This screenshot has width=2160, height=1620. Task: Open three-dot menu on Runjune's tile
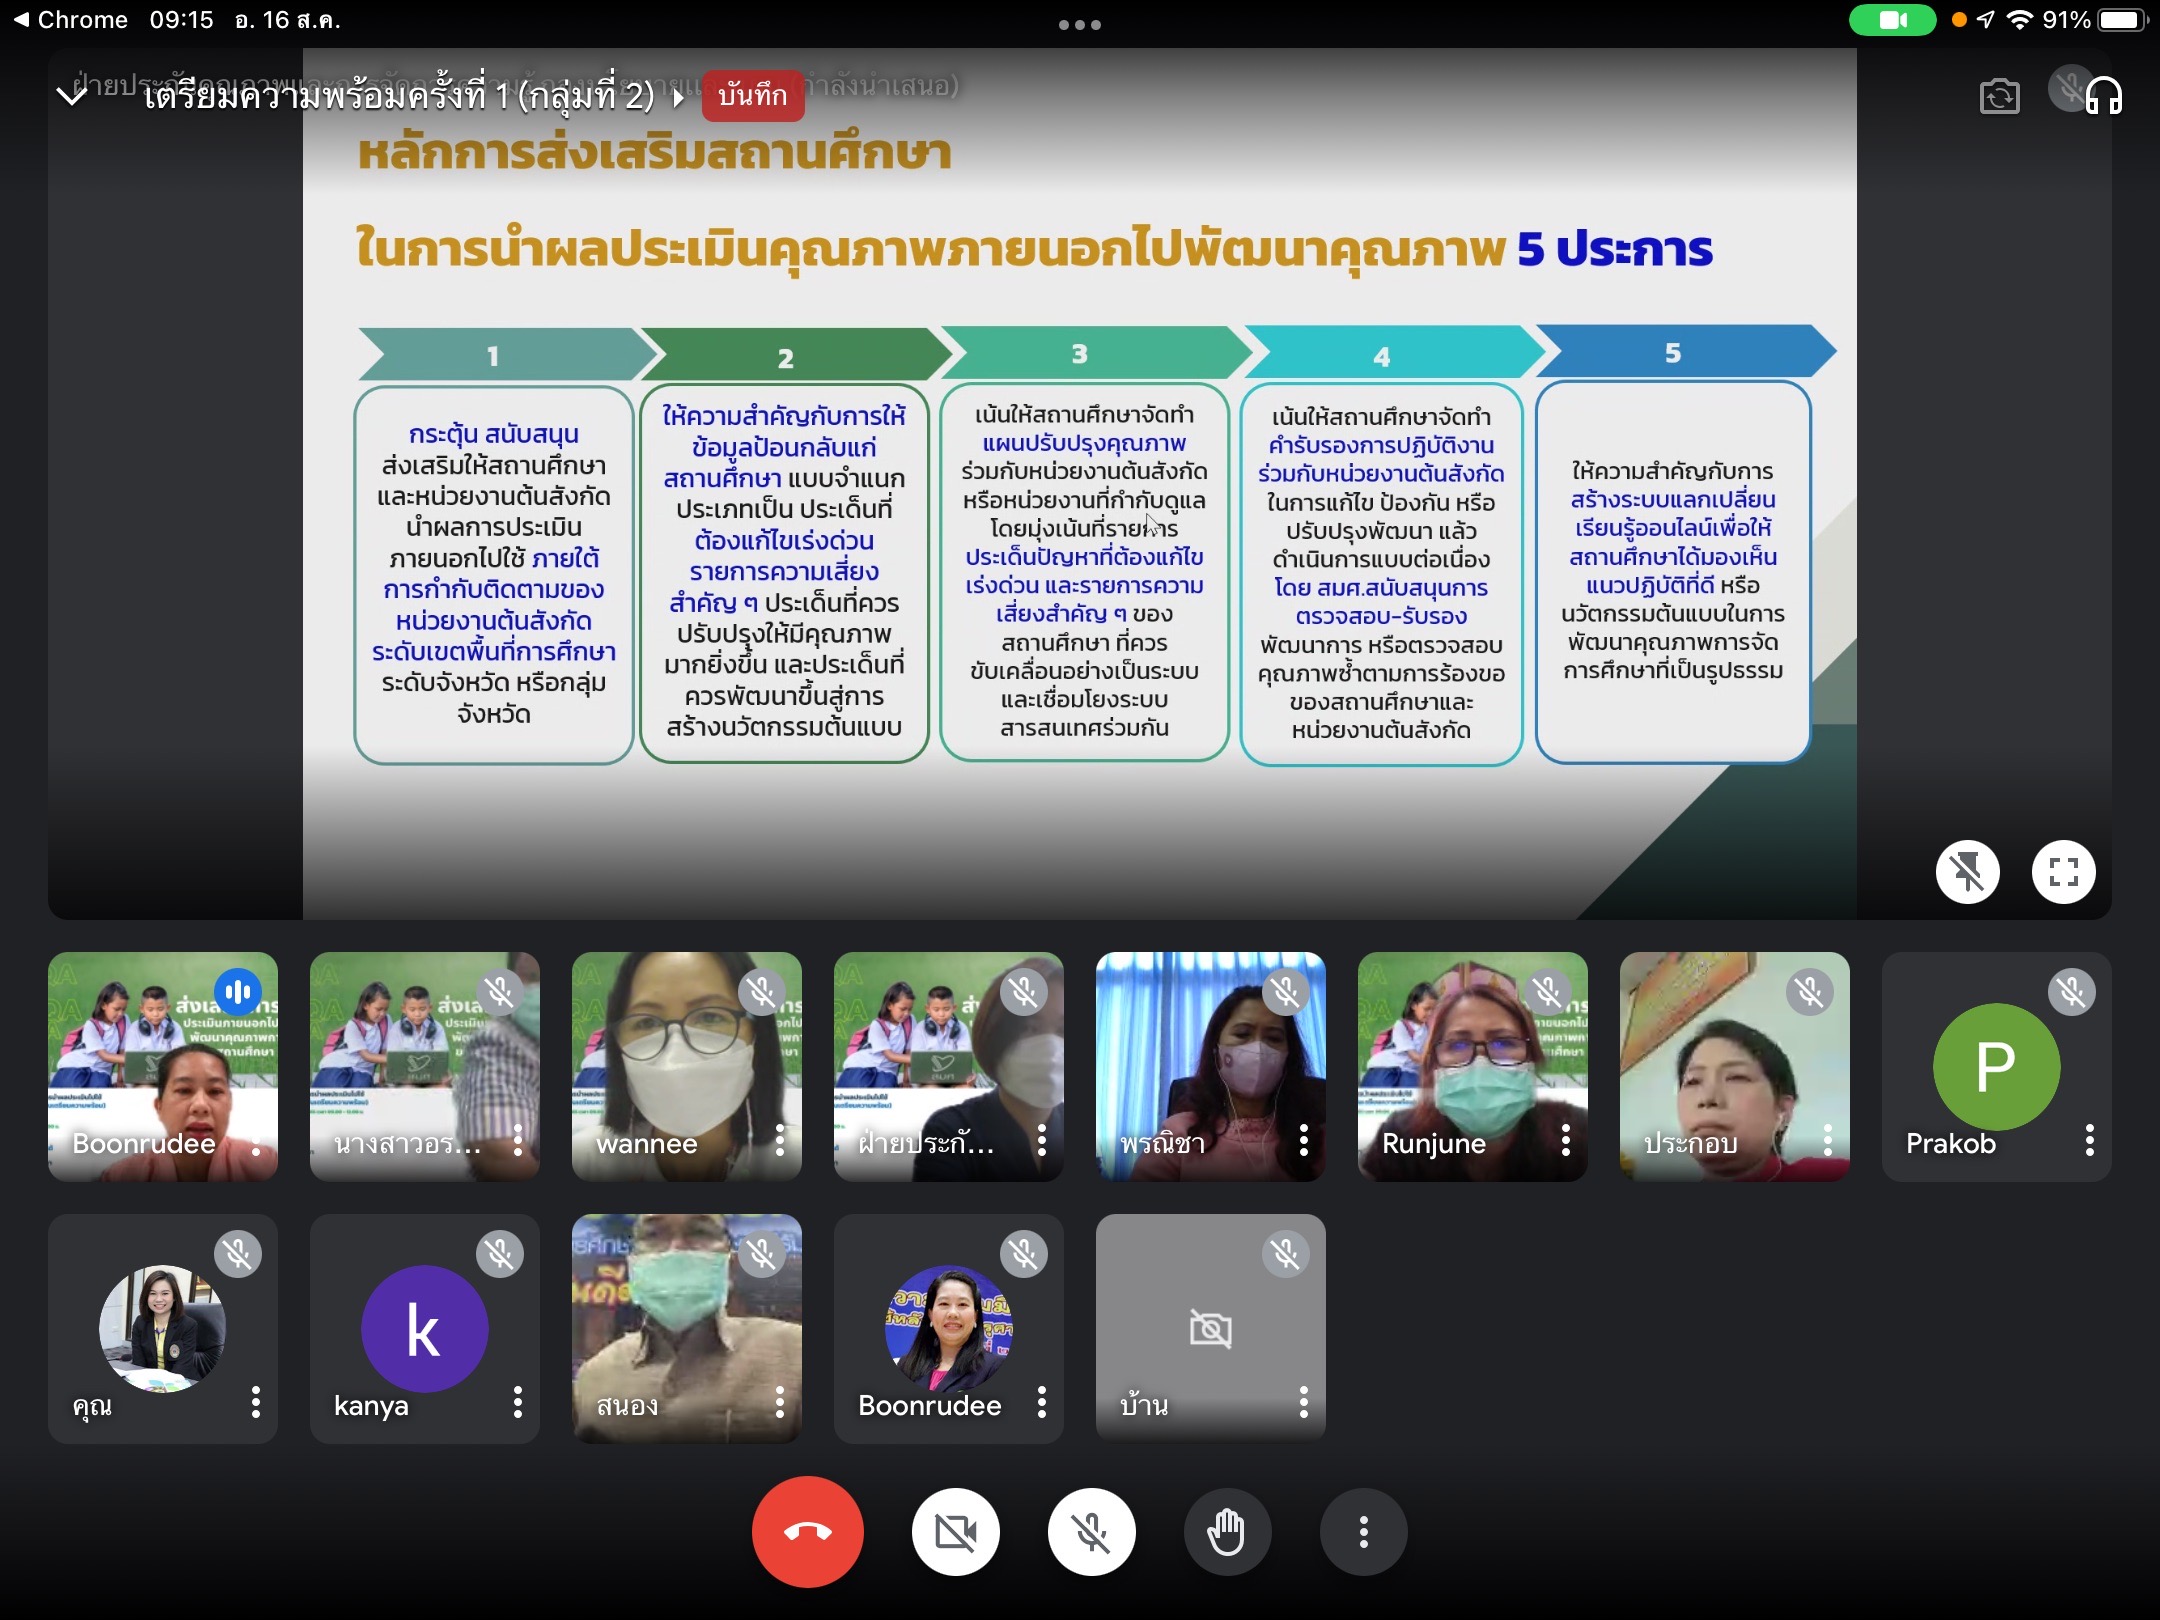click(x=1565, y=1140)
